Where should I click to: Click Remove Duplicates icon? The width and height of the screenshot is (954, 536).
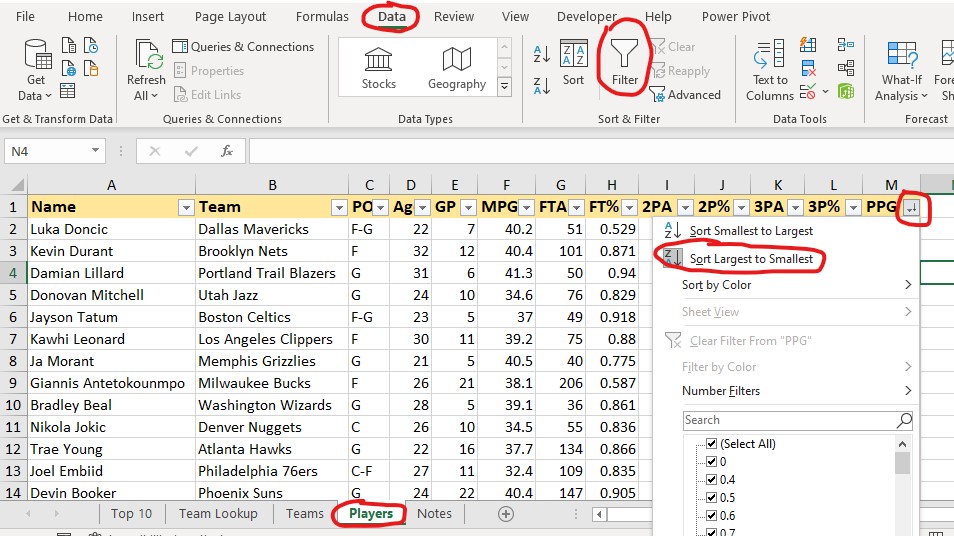tap(808, 68)
